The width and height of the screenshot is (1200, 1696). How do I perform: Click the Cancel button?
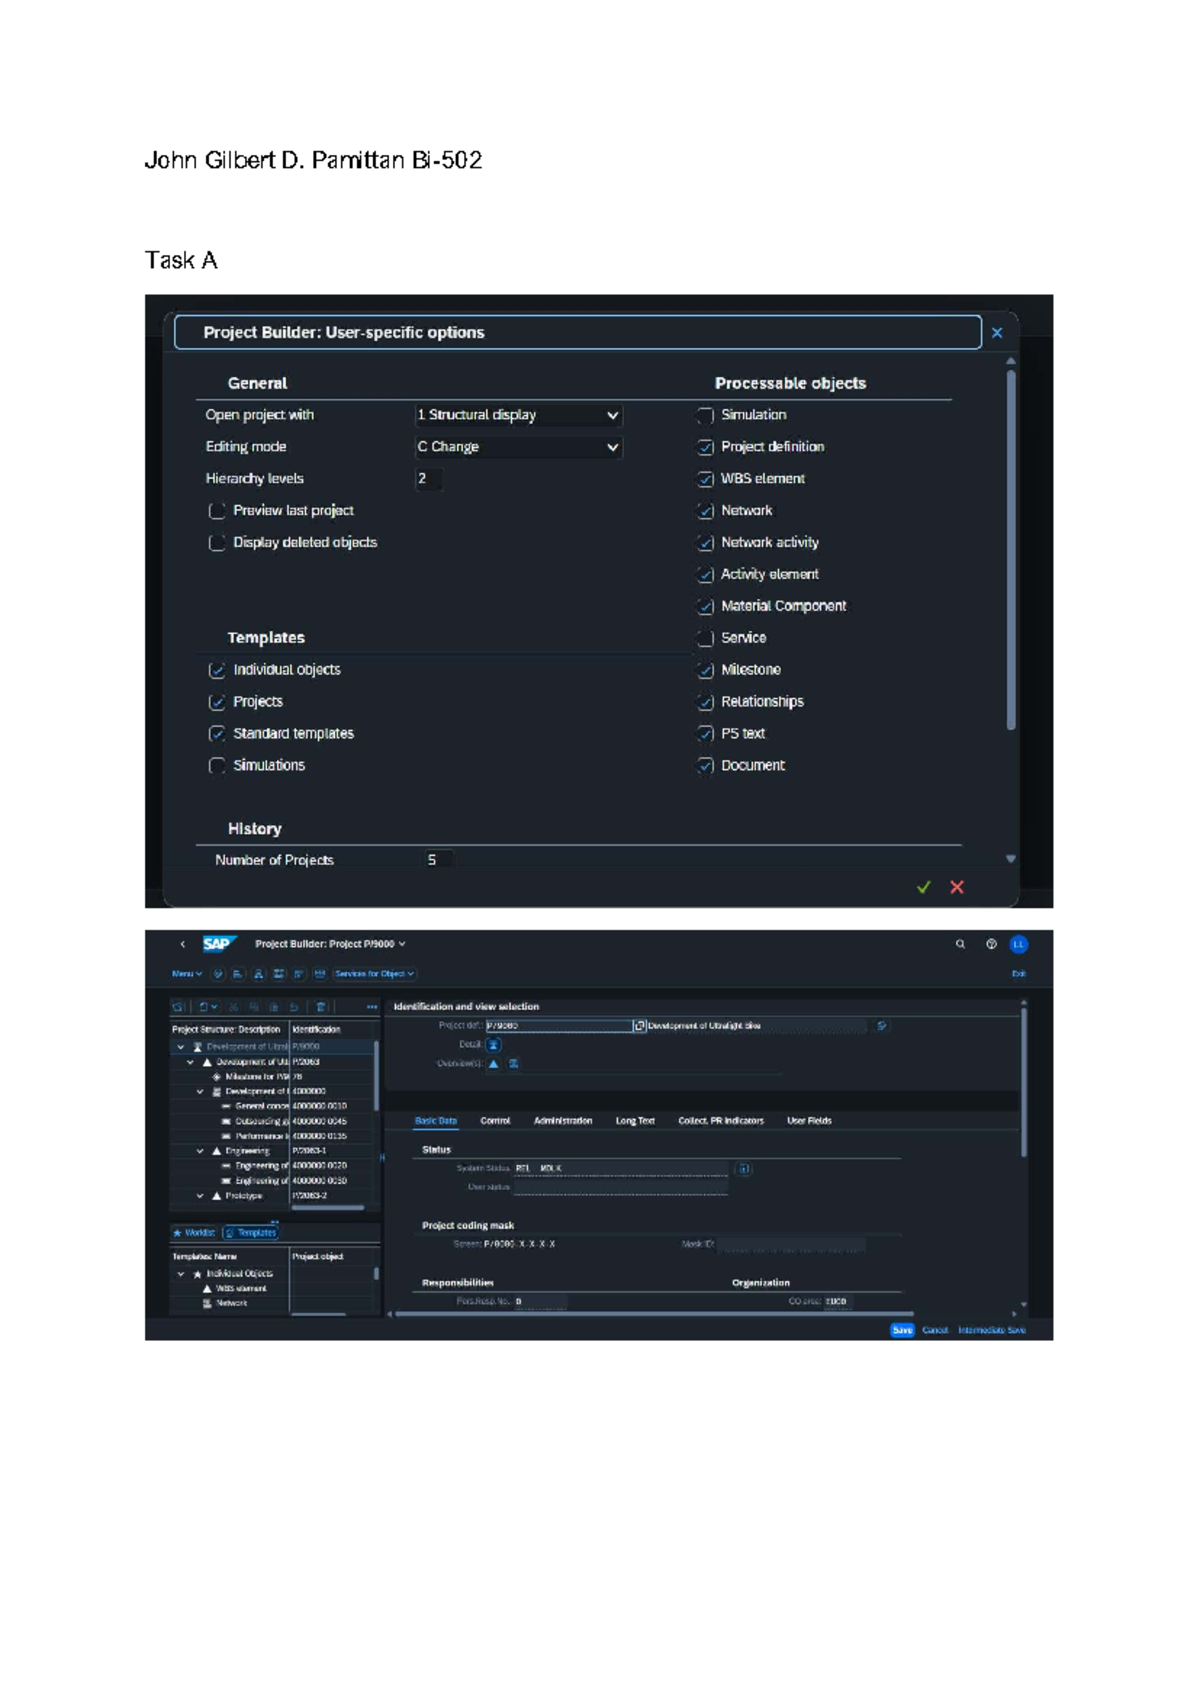coord(935,1330)
